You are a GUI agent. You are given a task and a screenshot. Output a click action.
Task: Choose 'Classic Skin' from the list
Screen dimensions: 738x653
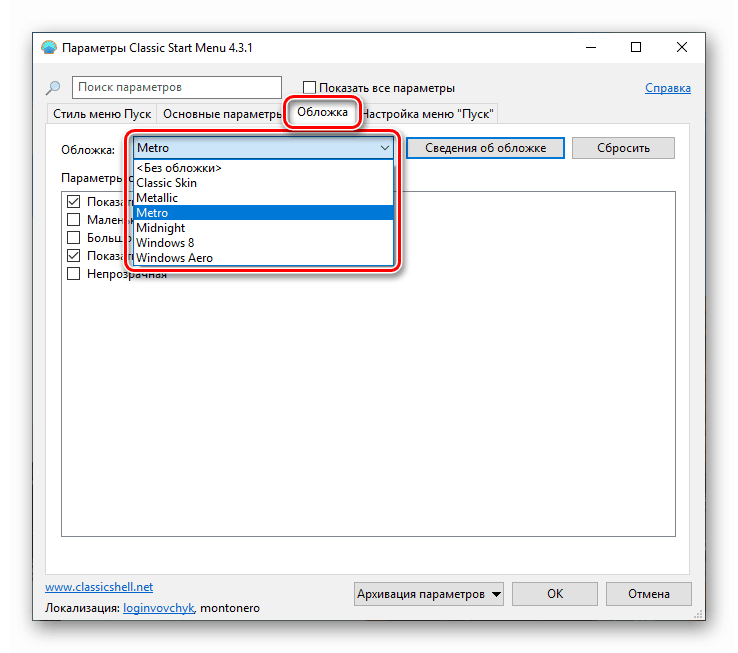[264, 183]
